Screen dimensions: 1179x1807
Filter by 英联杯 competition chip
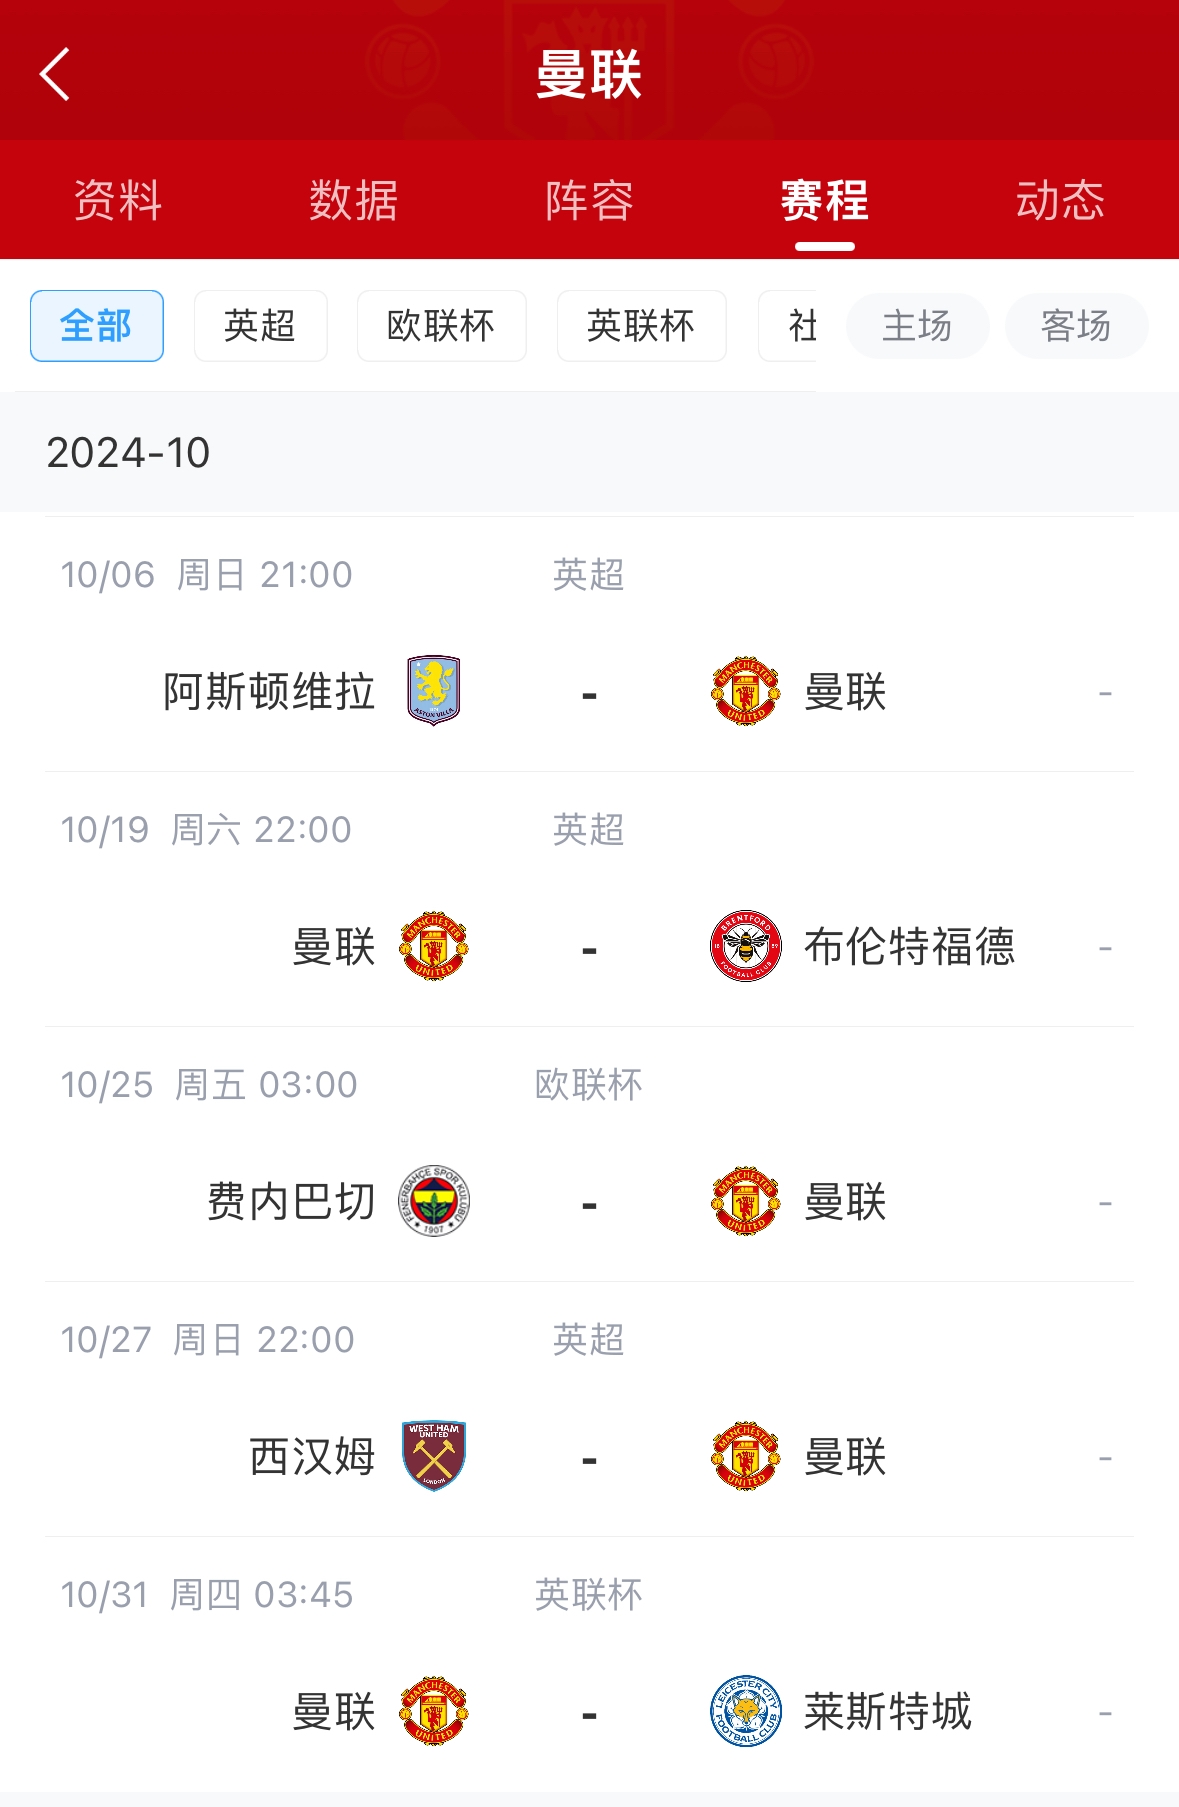click(641, 326)
